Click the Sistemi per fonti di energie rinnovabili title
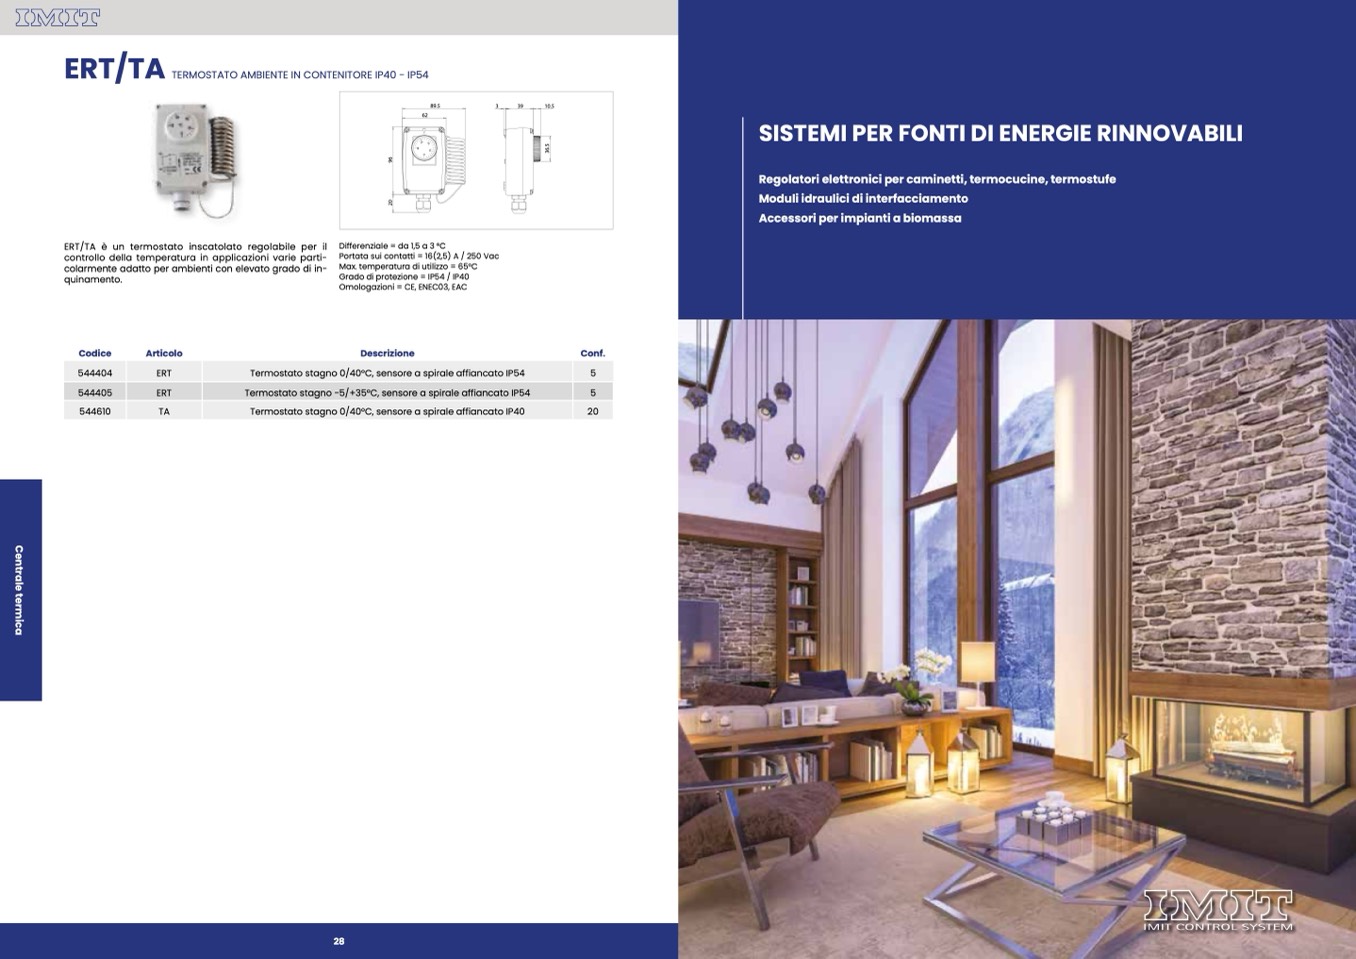 click(x=1000, y=133)
